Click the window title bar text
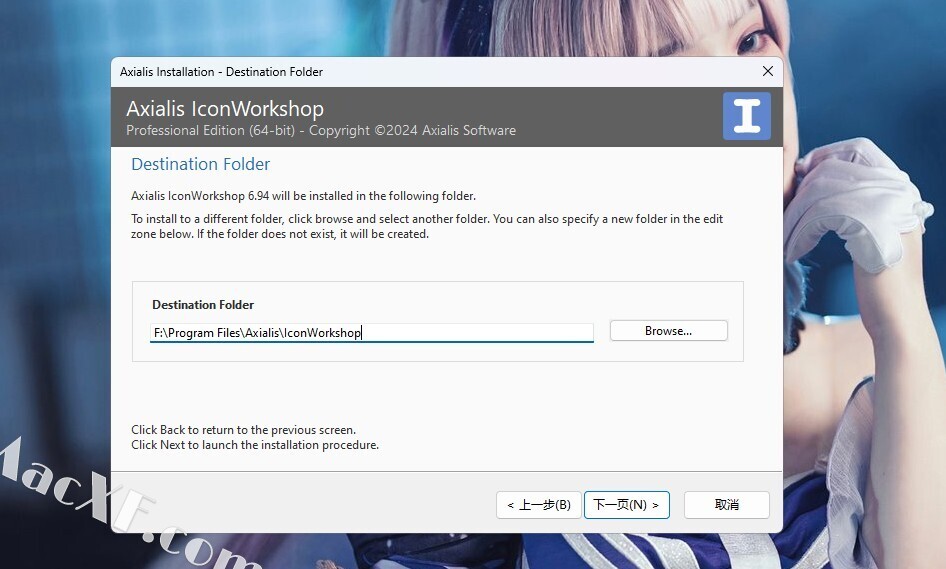The width and height of the screenshot is (946, 569). tap(221, 72)
